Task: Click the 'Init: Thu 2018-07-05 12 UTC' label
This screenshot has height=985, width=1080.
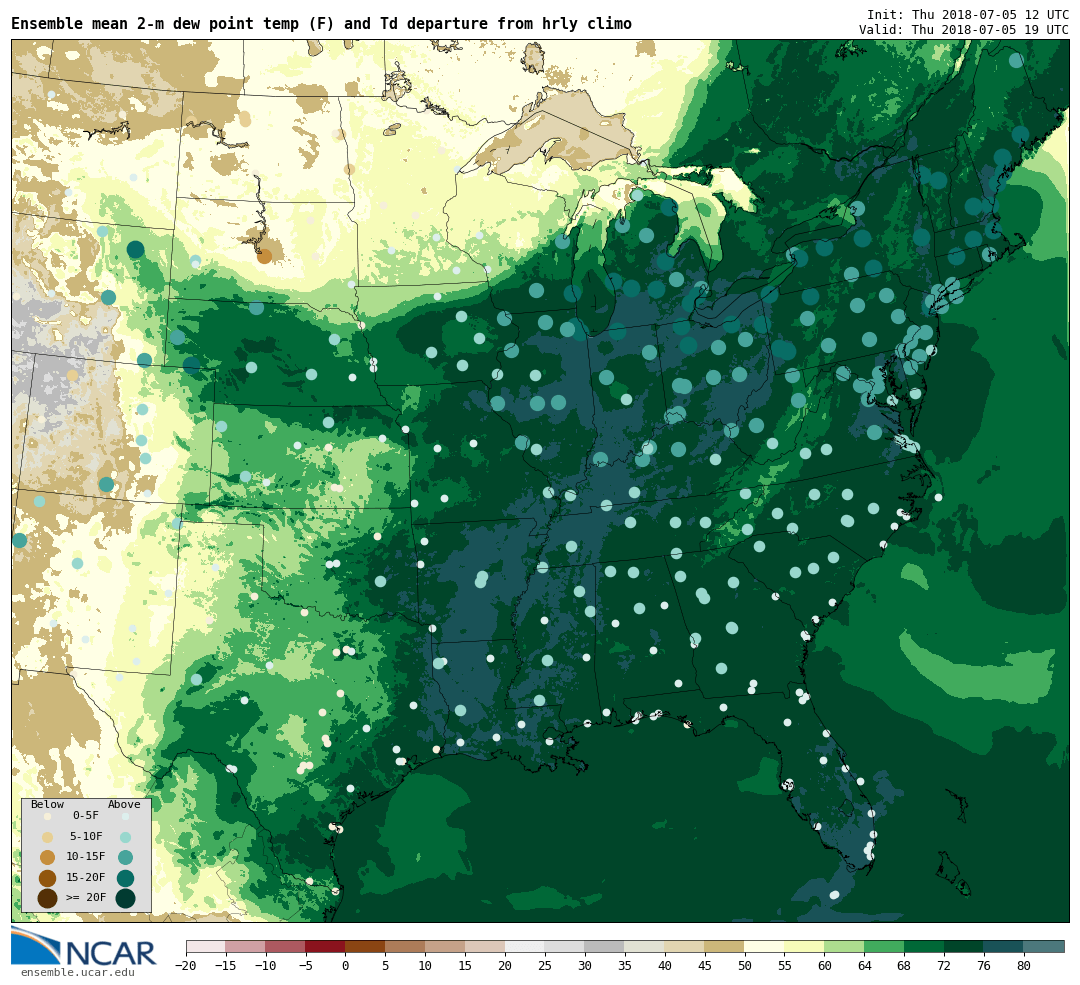Action: (x=967, y=15)
